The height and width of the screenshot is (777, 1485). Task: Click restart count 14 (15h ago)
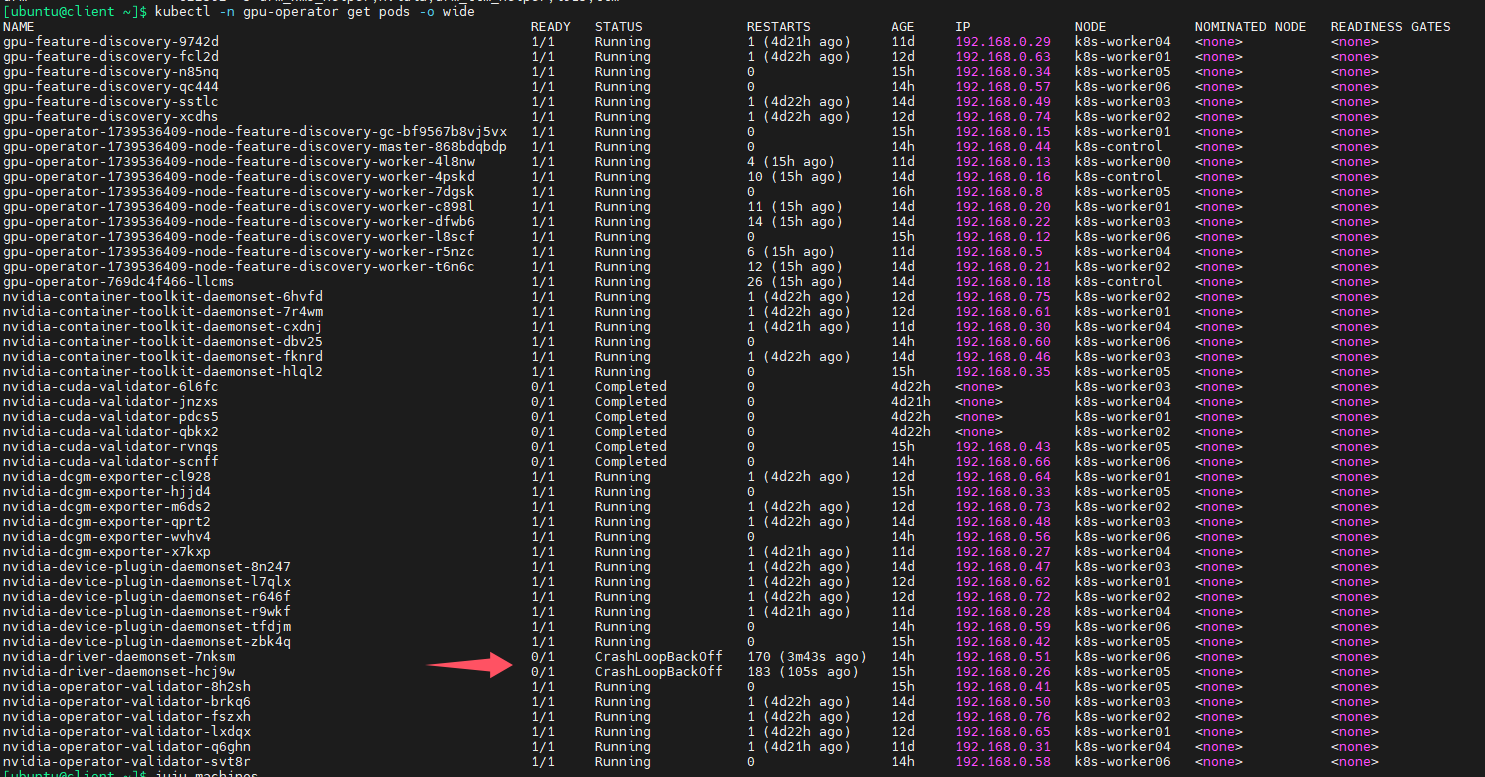[794, 221]
